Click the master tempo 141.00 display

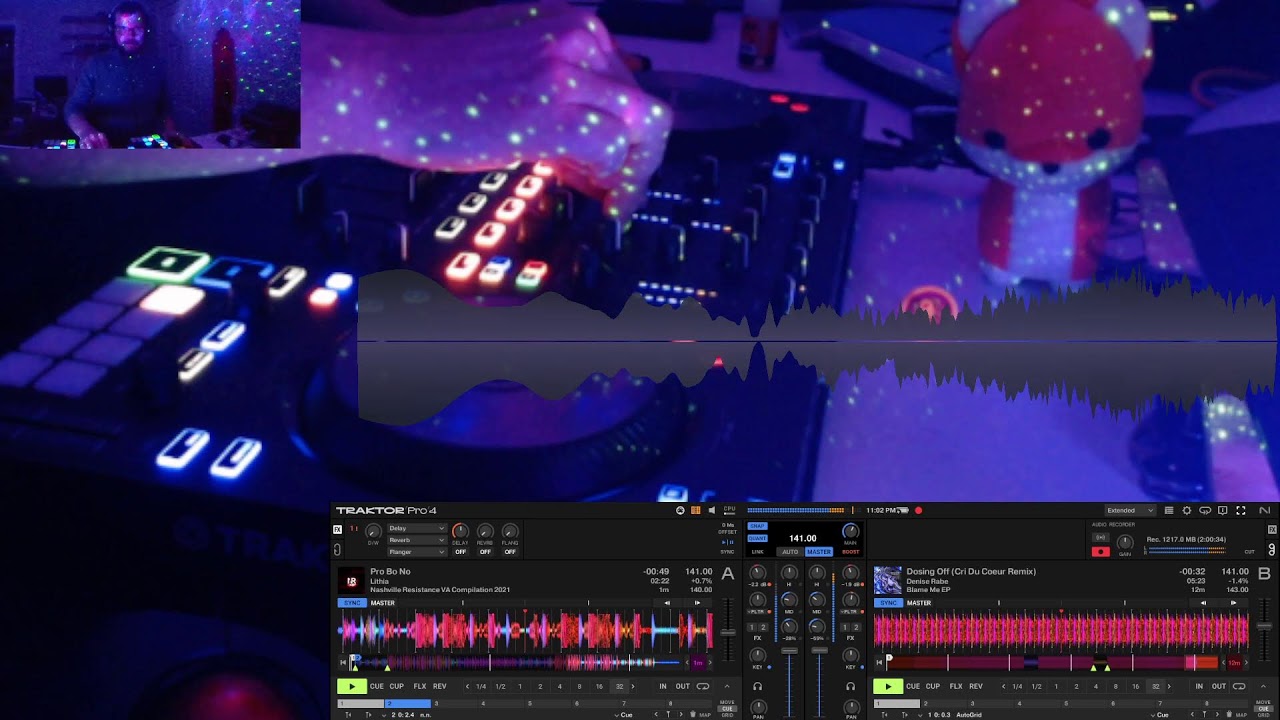coord(803,538)
